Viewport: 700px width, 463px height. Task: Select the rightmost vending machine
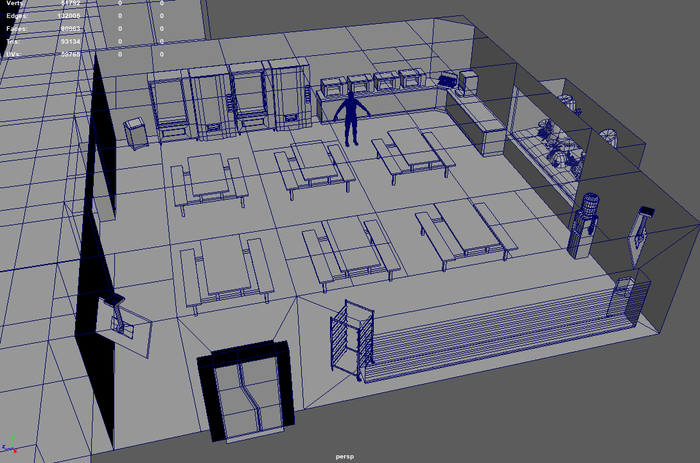pos(287,94)
